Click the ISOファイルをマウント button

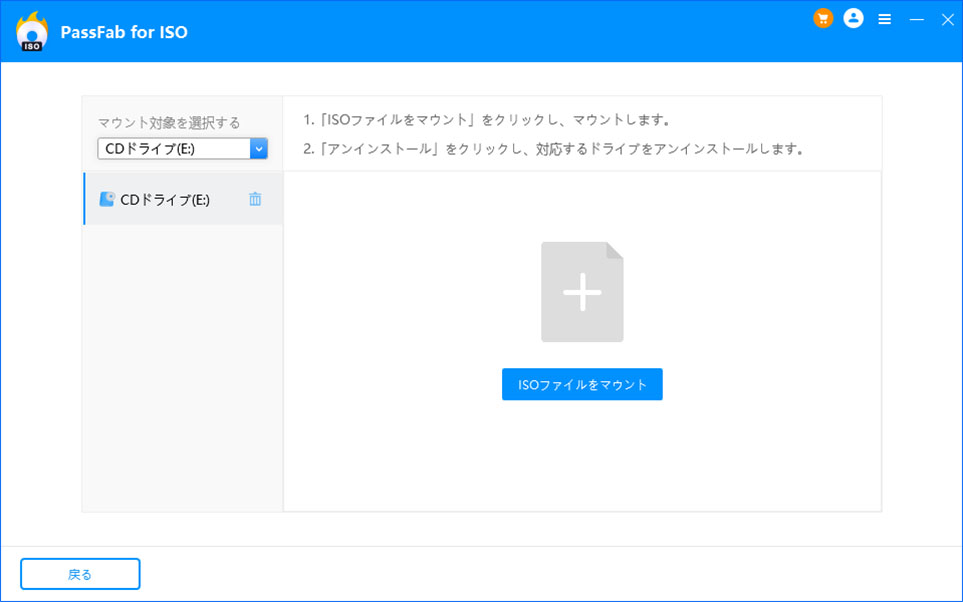[582, 385]
